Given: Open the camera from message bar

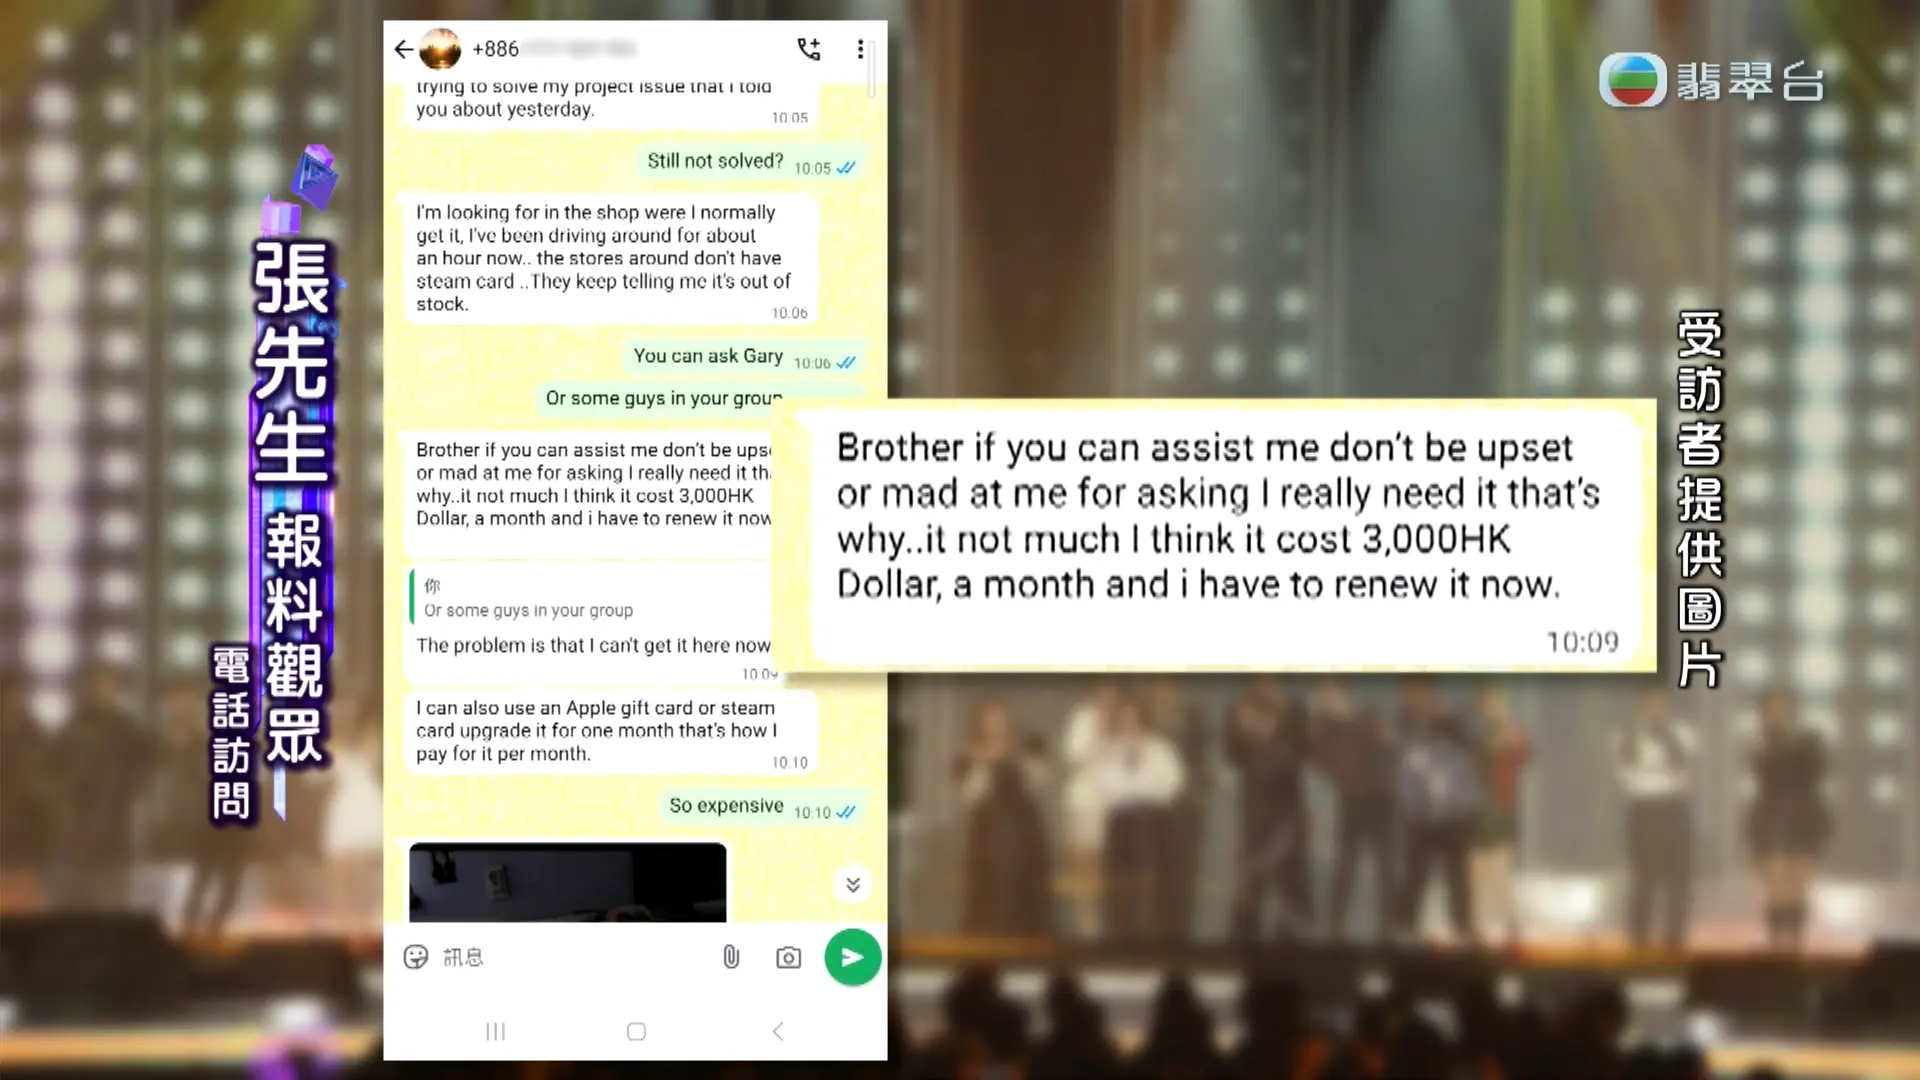Looking at the screenshot, I should click(x=788, y=958).
